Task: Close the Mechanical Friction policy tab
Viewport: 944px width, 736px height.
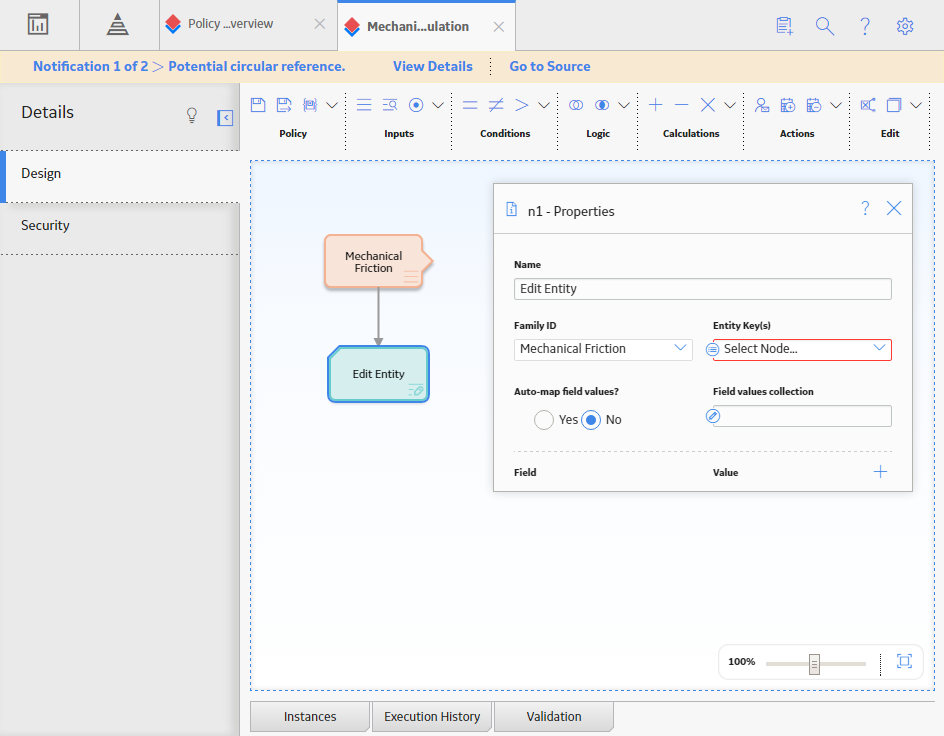Action: (498, 26)
